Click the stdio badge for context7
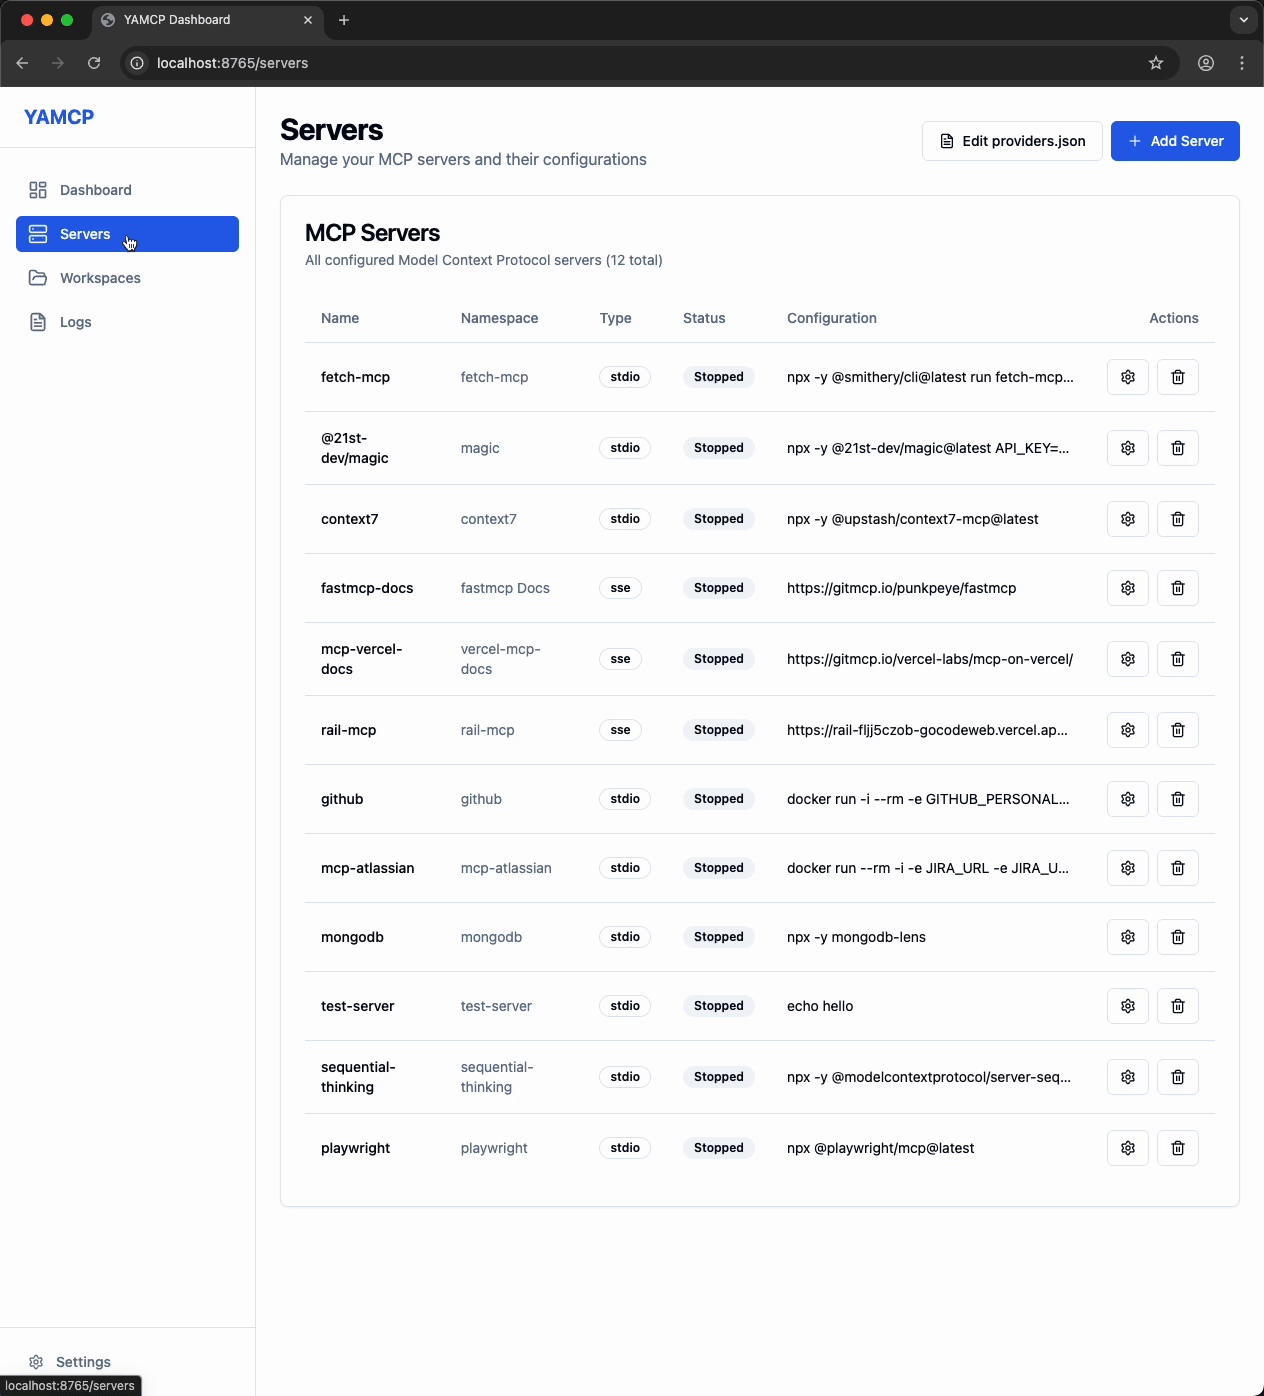This screenshot has width=1264, height=1396. (x=625, y=519)
